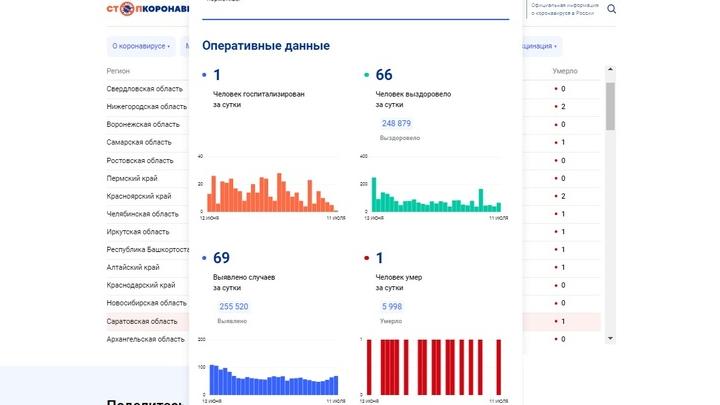720x405 pixels.
Task: Click the blue detected-cases bar chart
Action: click(274, 380)
